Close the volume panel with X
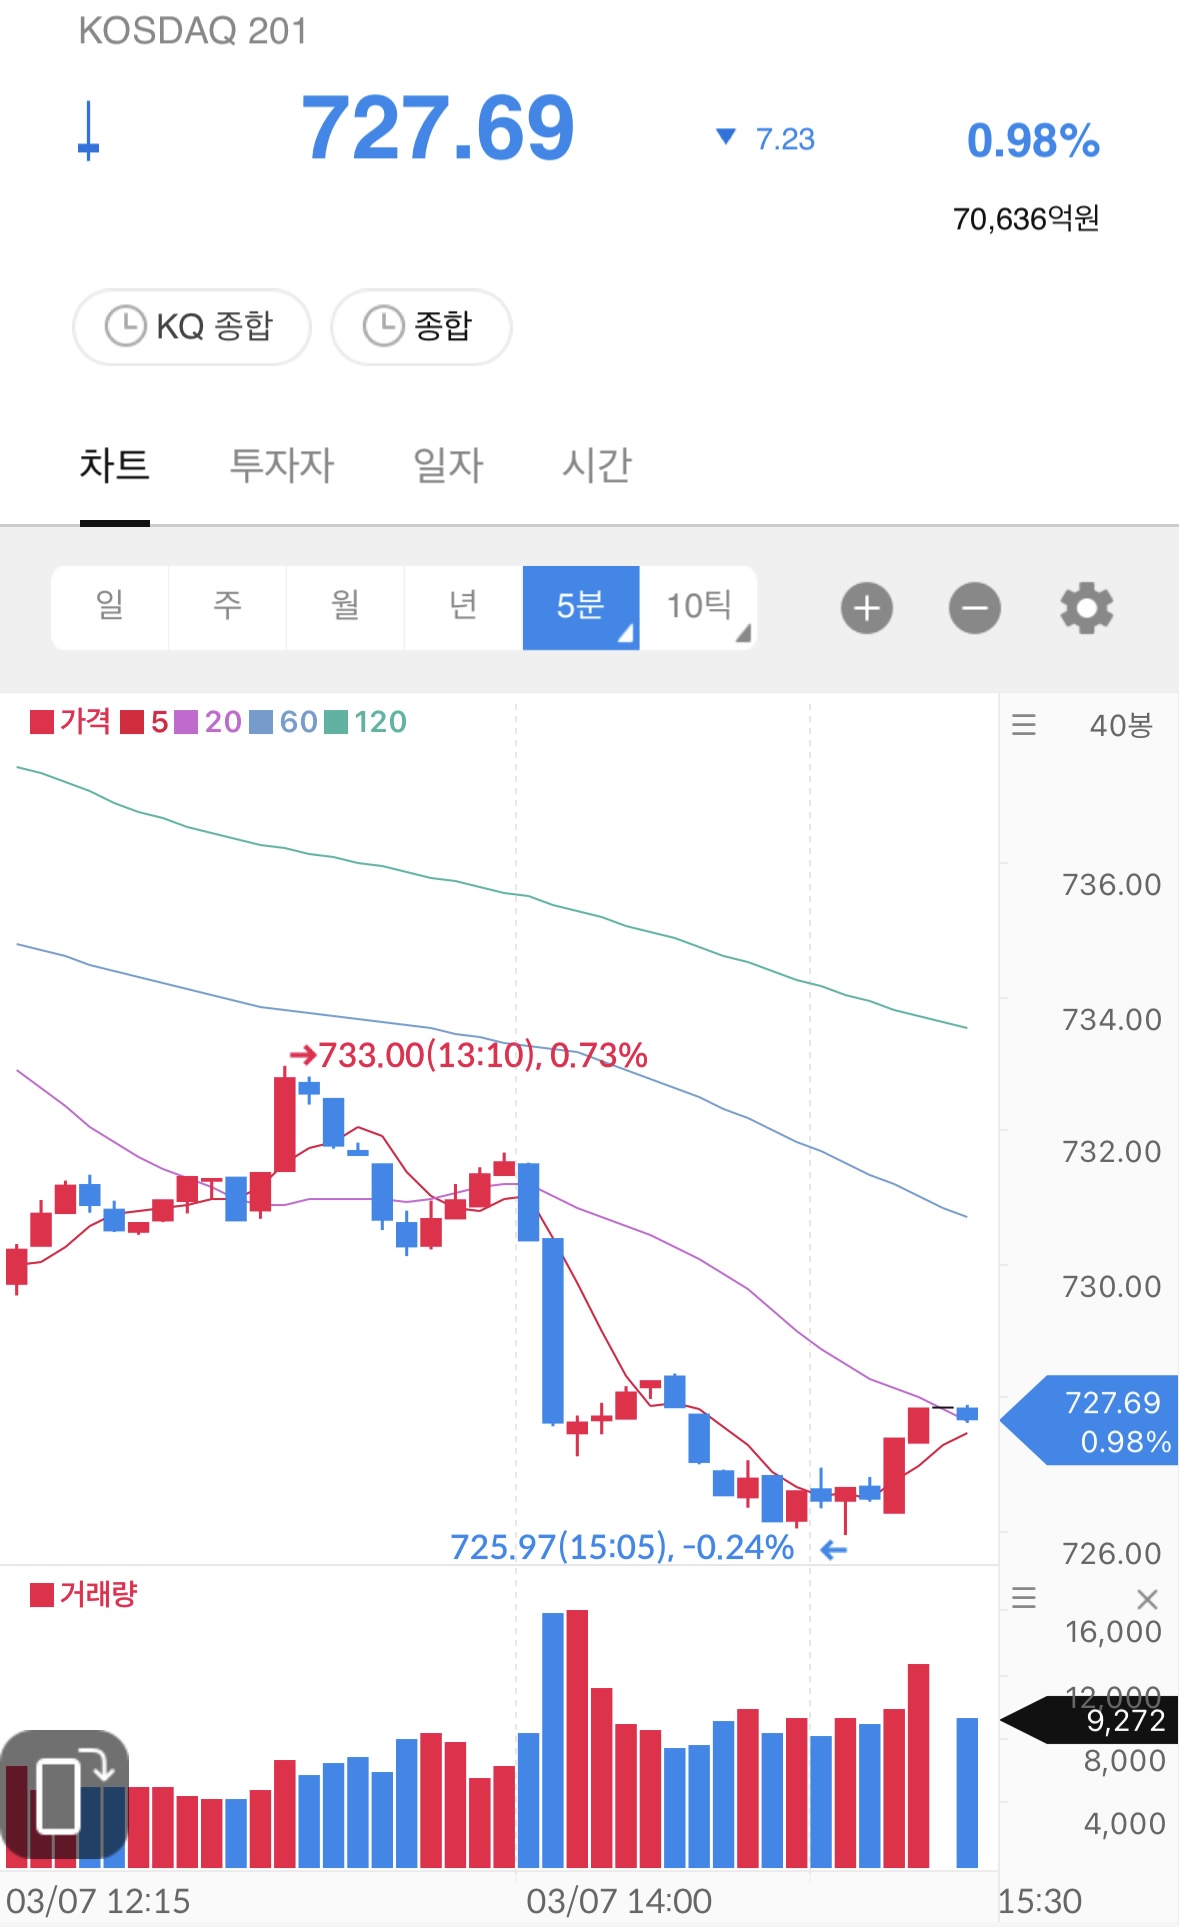 pos(1147,1599)
